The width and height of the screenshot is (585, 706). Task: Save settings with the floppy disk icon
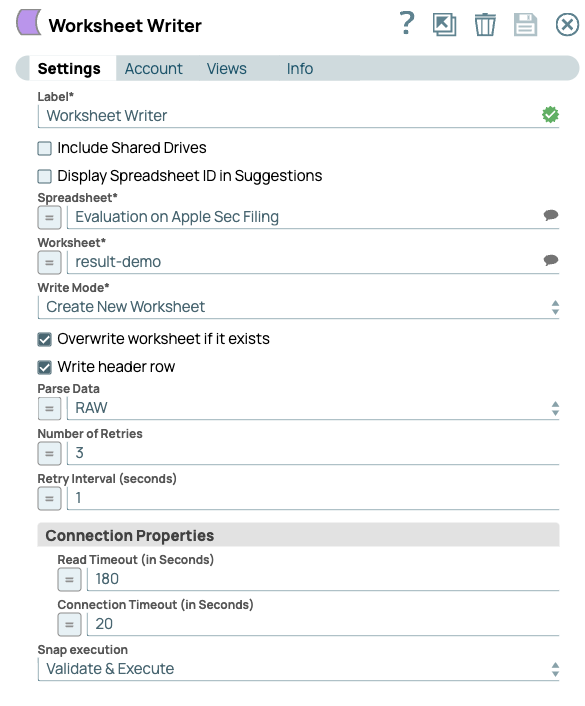(x=526, y=24)
